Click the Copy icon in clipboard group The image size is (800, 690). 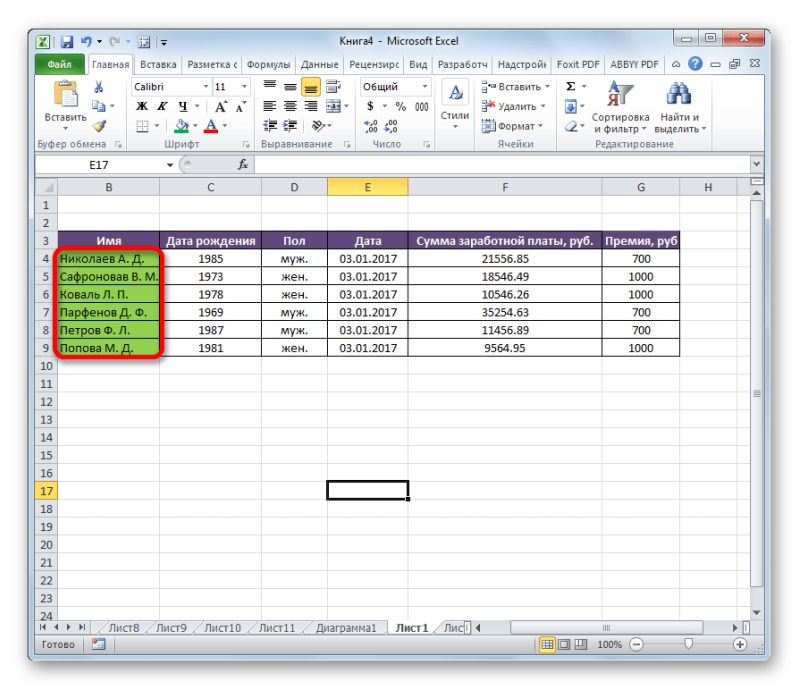(x=98, y=106)
